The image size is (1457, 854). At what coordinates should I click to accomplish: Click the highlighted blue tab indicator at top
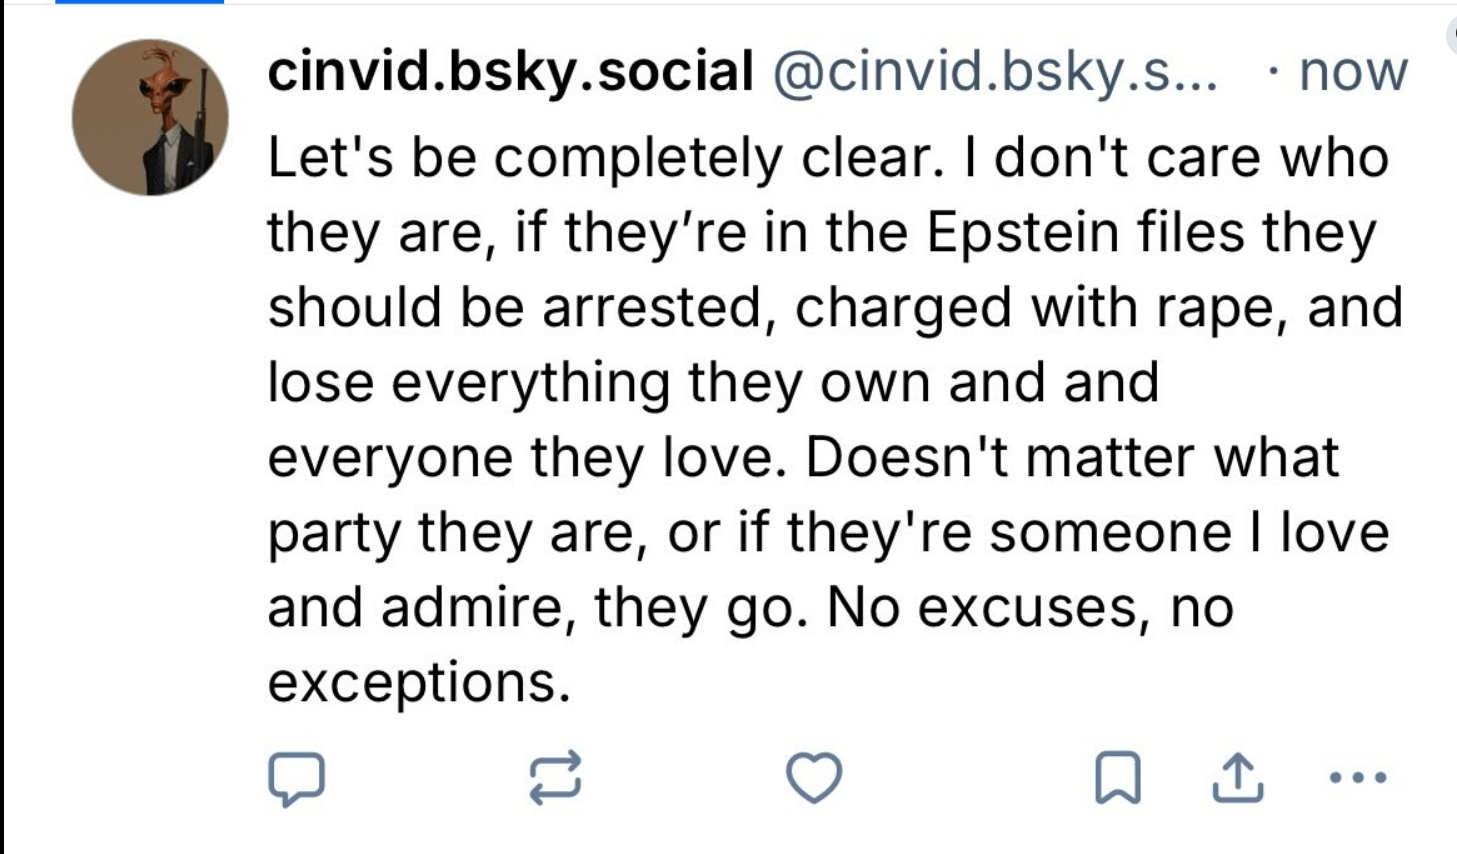(x=139, y=2)
